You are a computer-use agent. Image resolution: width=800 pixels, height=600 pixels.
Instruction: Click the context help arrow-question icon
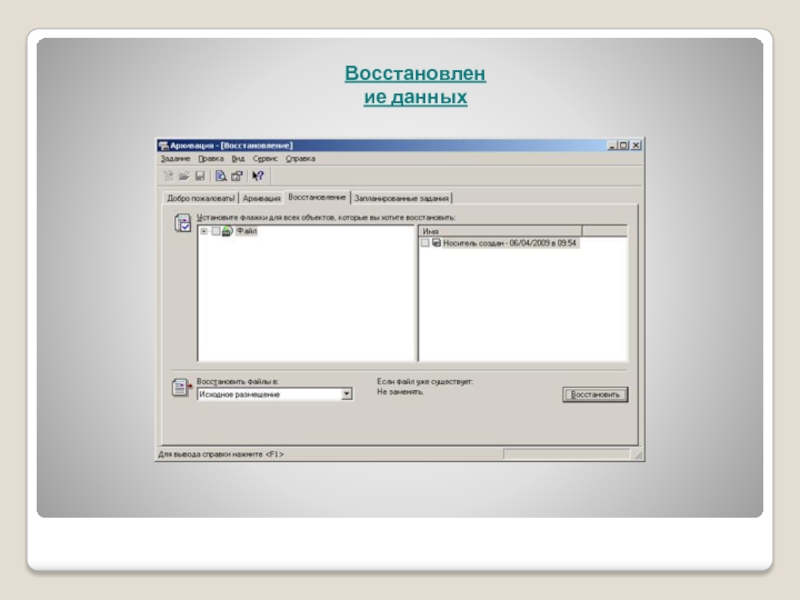258,176
